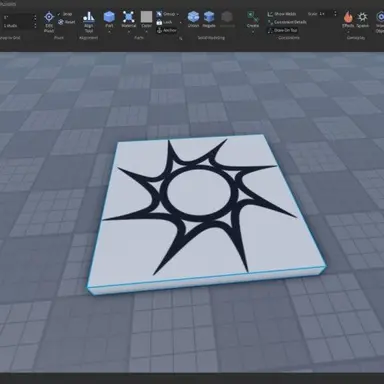Click the Lock tool
Viewport: 384px width, 384px height.
pos(164,22)
